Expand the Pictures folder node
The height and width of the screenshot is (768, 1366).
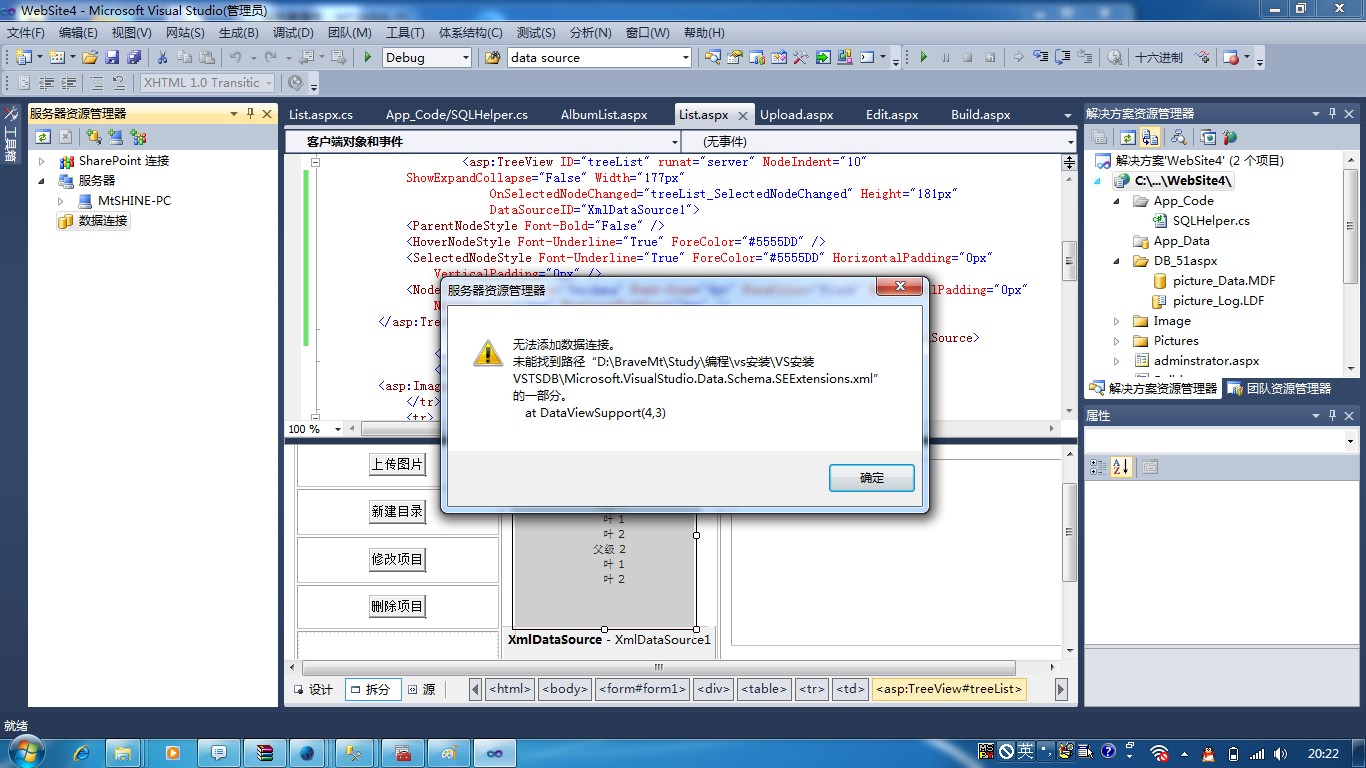pos(1117,341)
